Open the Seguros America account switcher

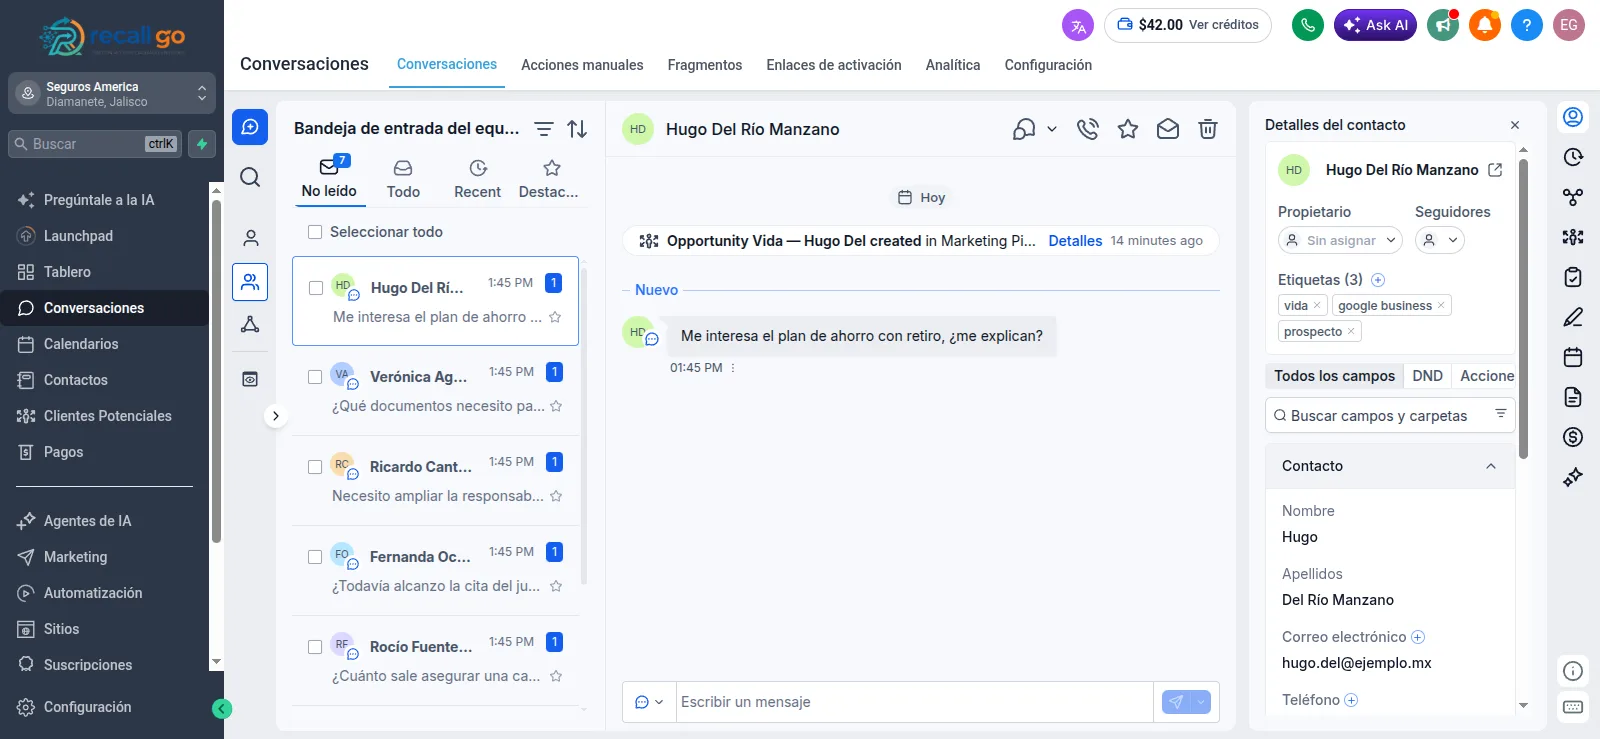pos(112,94)
